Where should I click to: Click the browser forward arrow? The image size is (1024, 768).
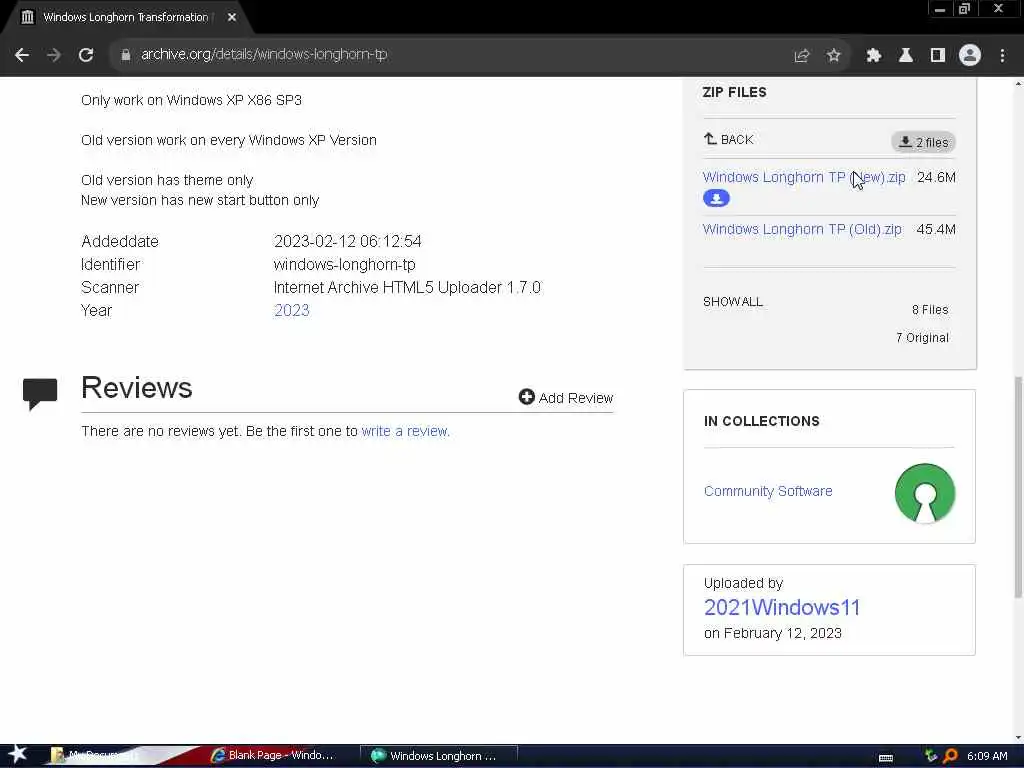click(x=54, y=56)
